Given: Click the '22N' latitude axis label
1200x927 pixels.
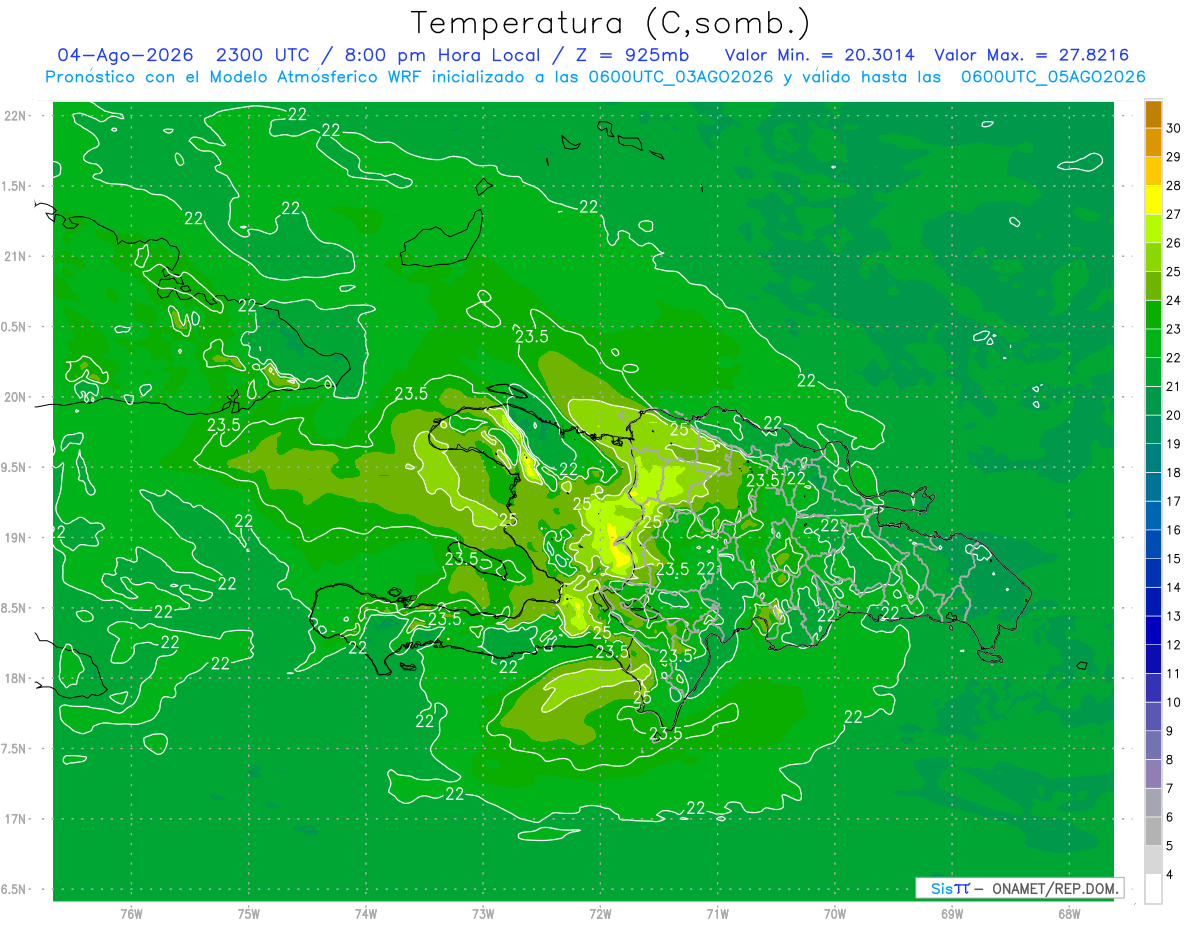Looking at the screenshot, I should tap(16, 116).
